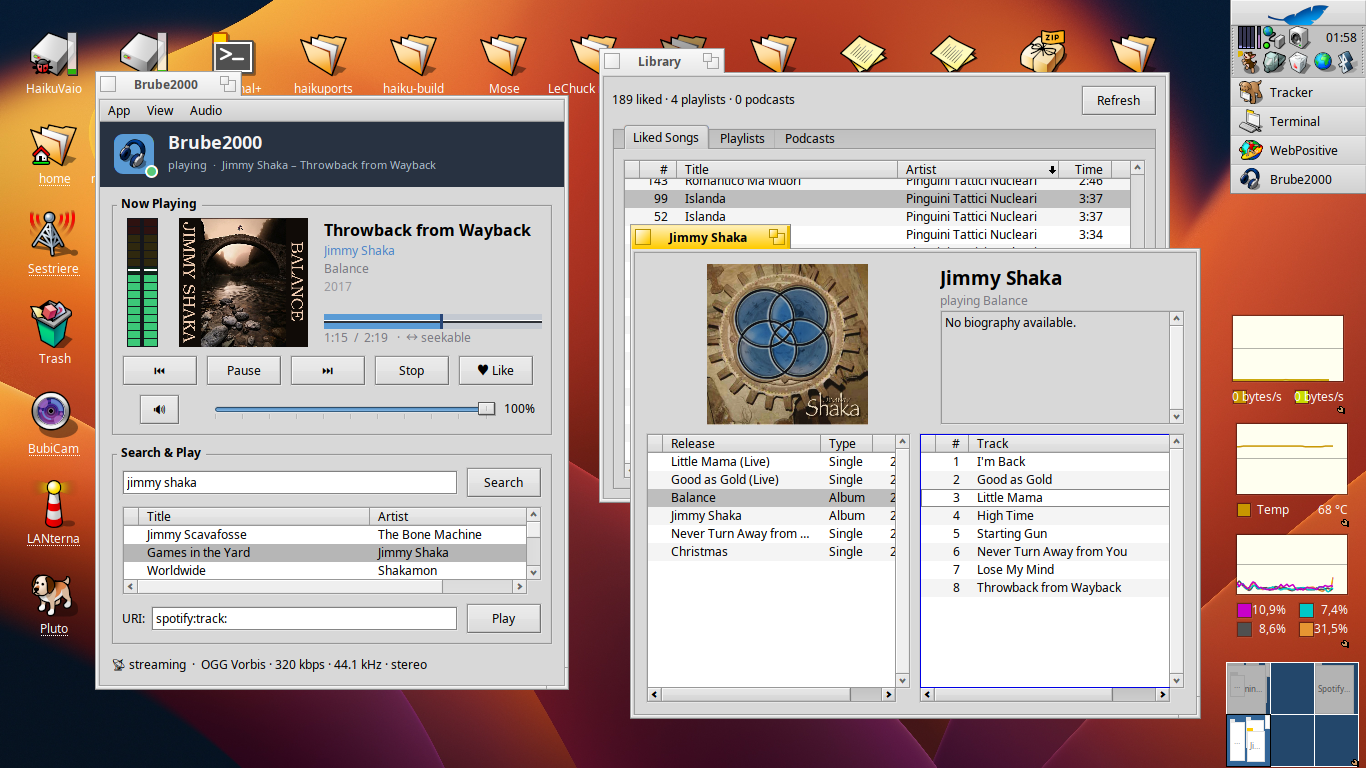Toggle the Like heart button
The height and width of the screenshot is (768, 1366).
click(496, 370)
